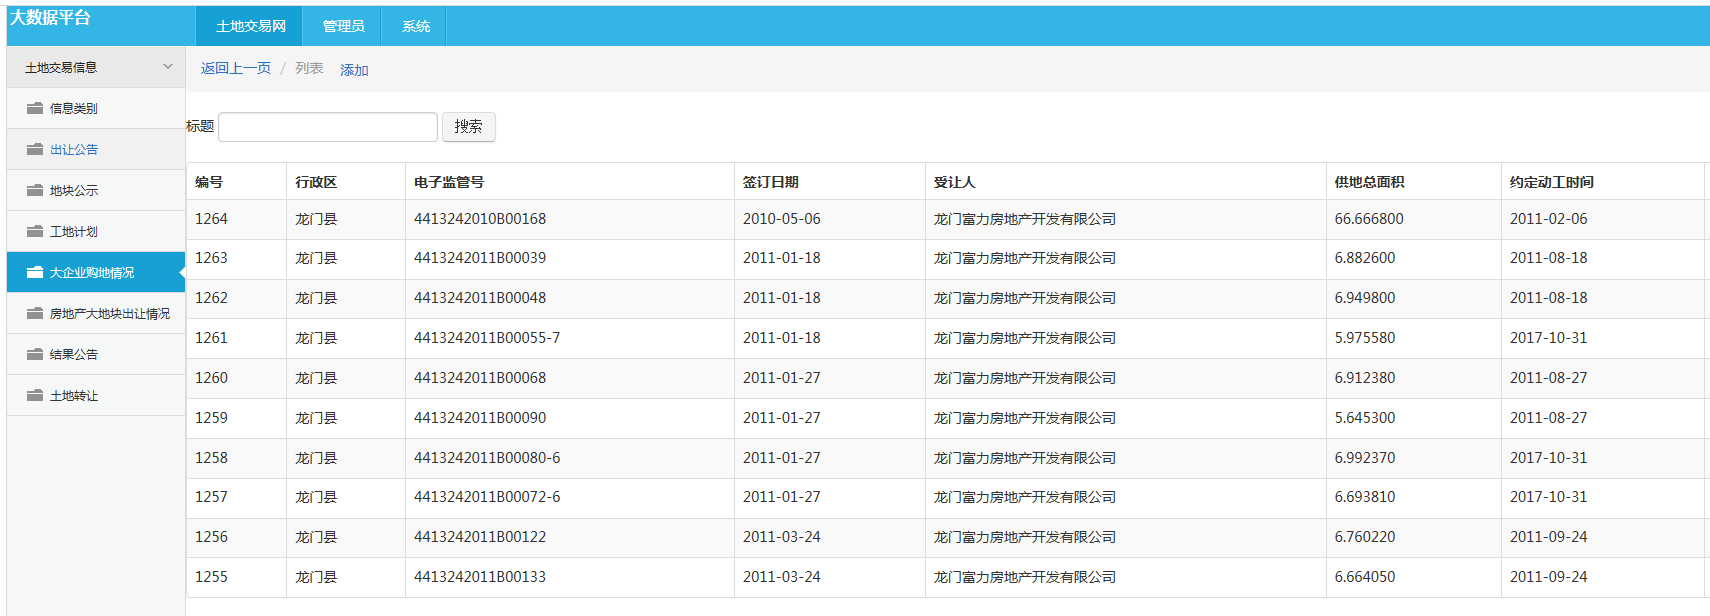Click date cell 2010-05-06
The image size is (1710, 616).
pyautogui.click(x=782, y=219)
